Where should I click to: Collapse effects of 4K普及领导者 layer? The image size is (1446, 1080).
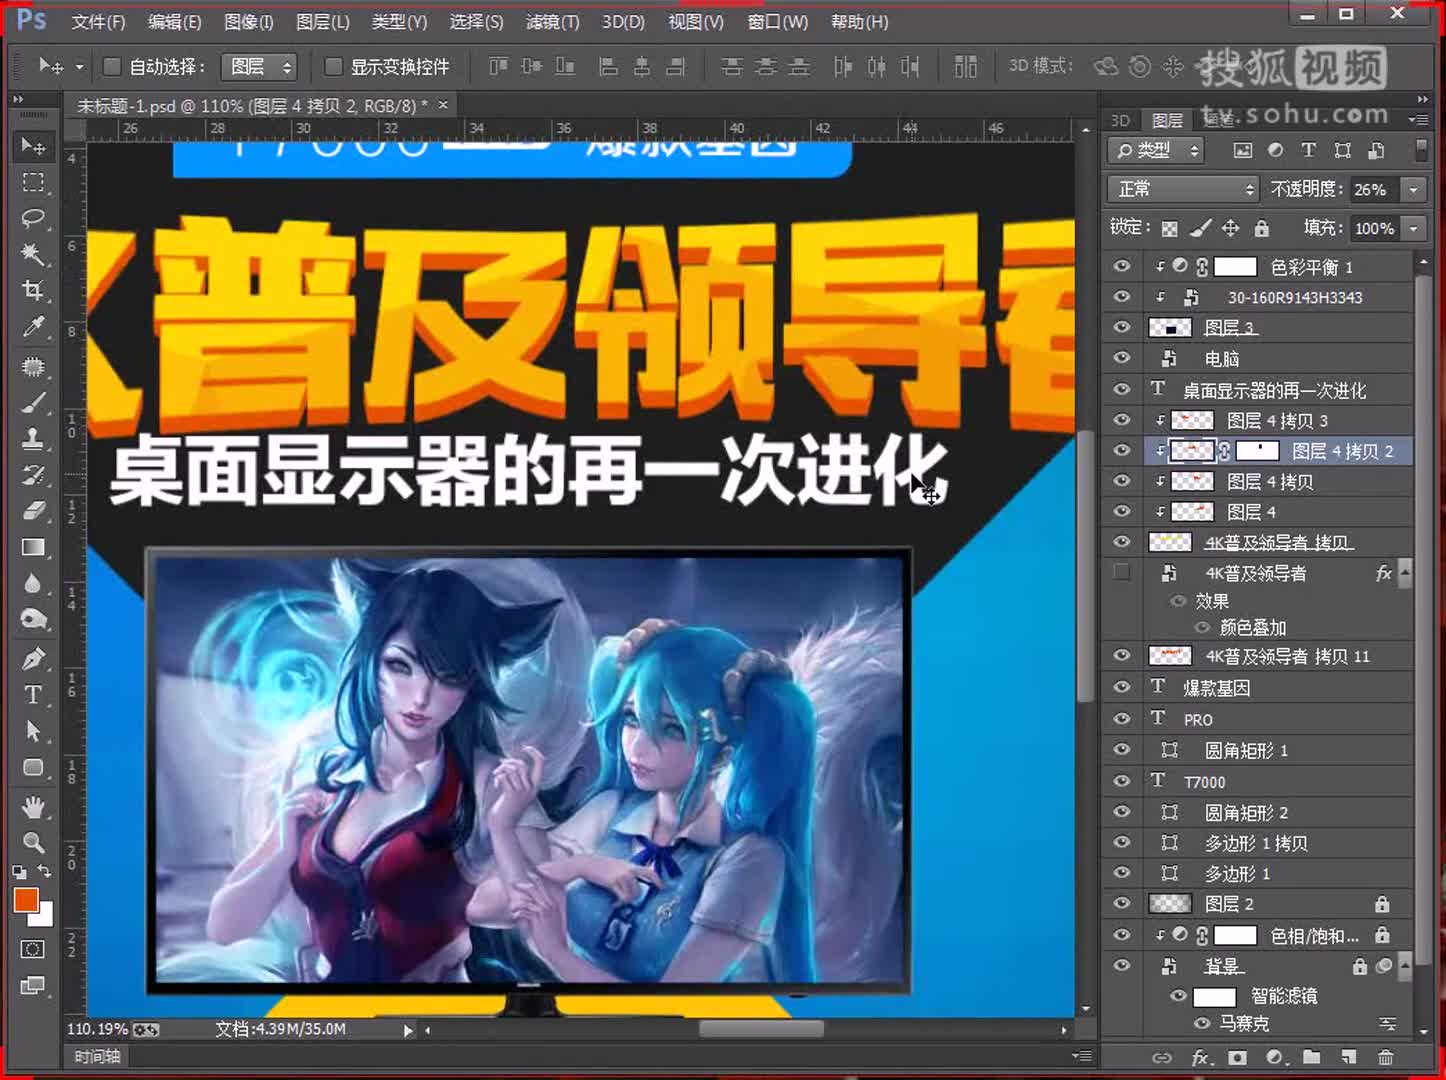point(1405,572)
